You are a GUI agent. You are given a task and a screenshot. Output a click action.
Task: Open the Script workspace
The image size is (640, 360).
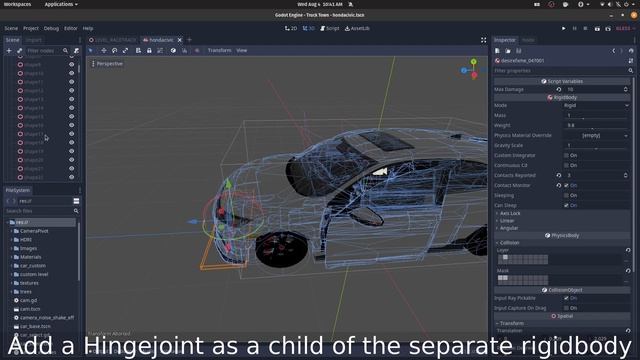click(x=330, y=28)
